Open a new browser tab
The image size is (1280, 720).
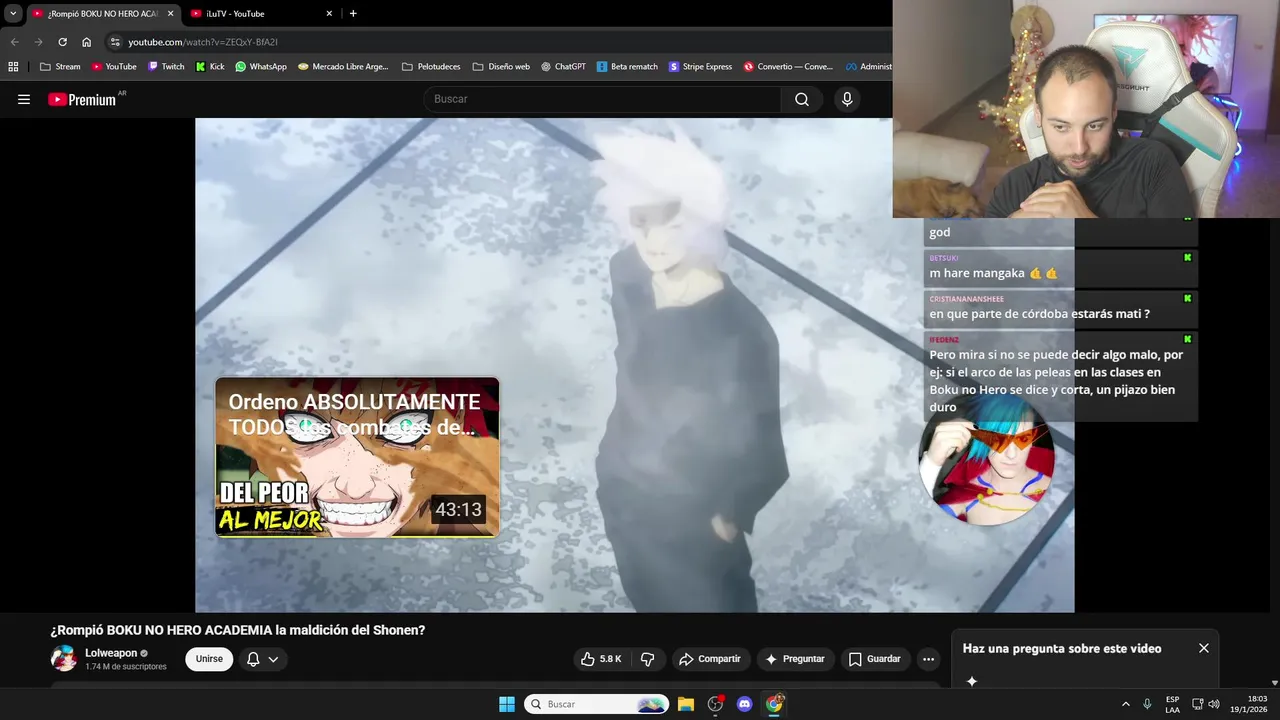click(x=353, y=13)
